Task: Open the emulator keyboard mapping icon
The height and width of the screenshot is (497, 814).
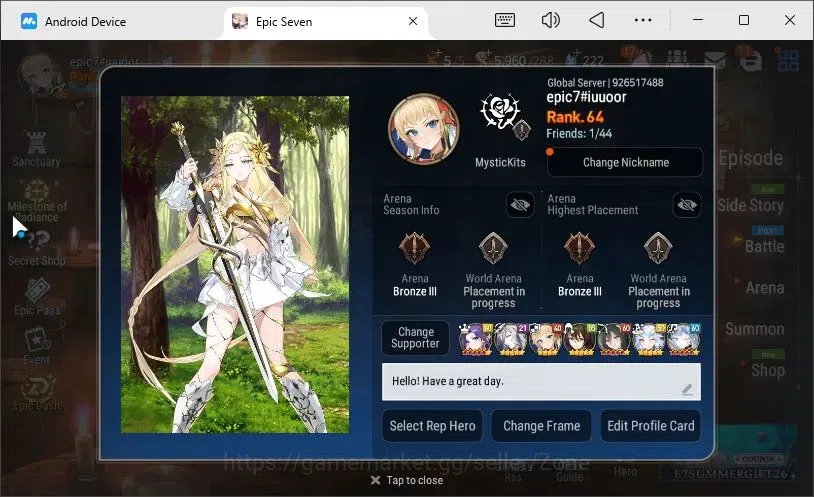Action: [505, 21]
